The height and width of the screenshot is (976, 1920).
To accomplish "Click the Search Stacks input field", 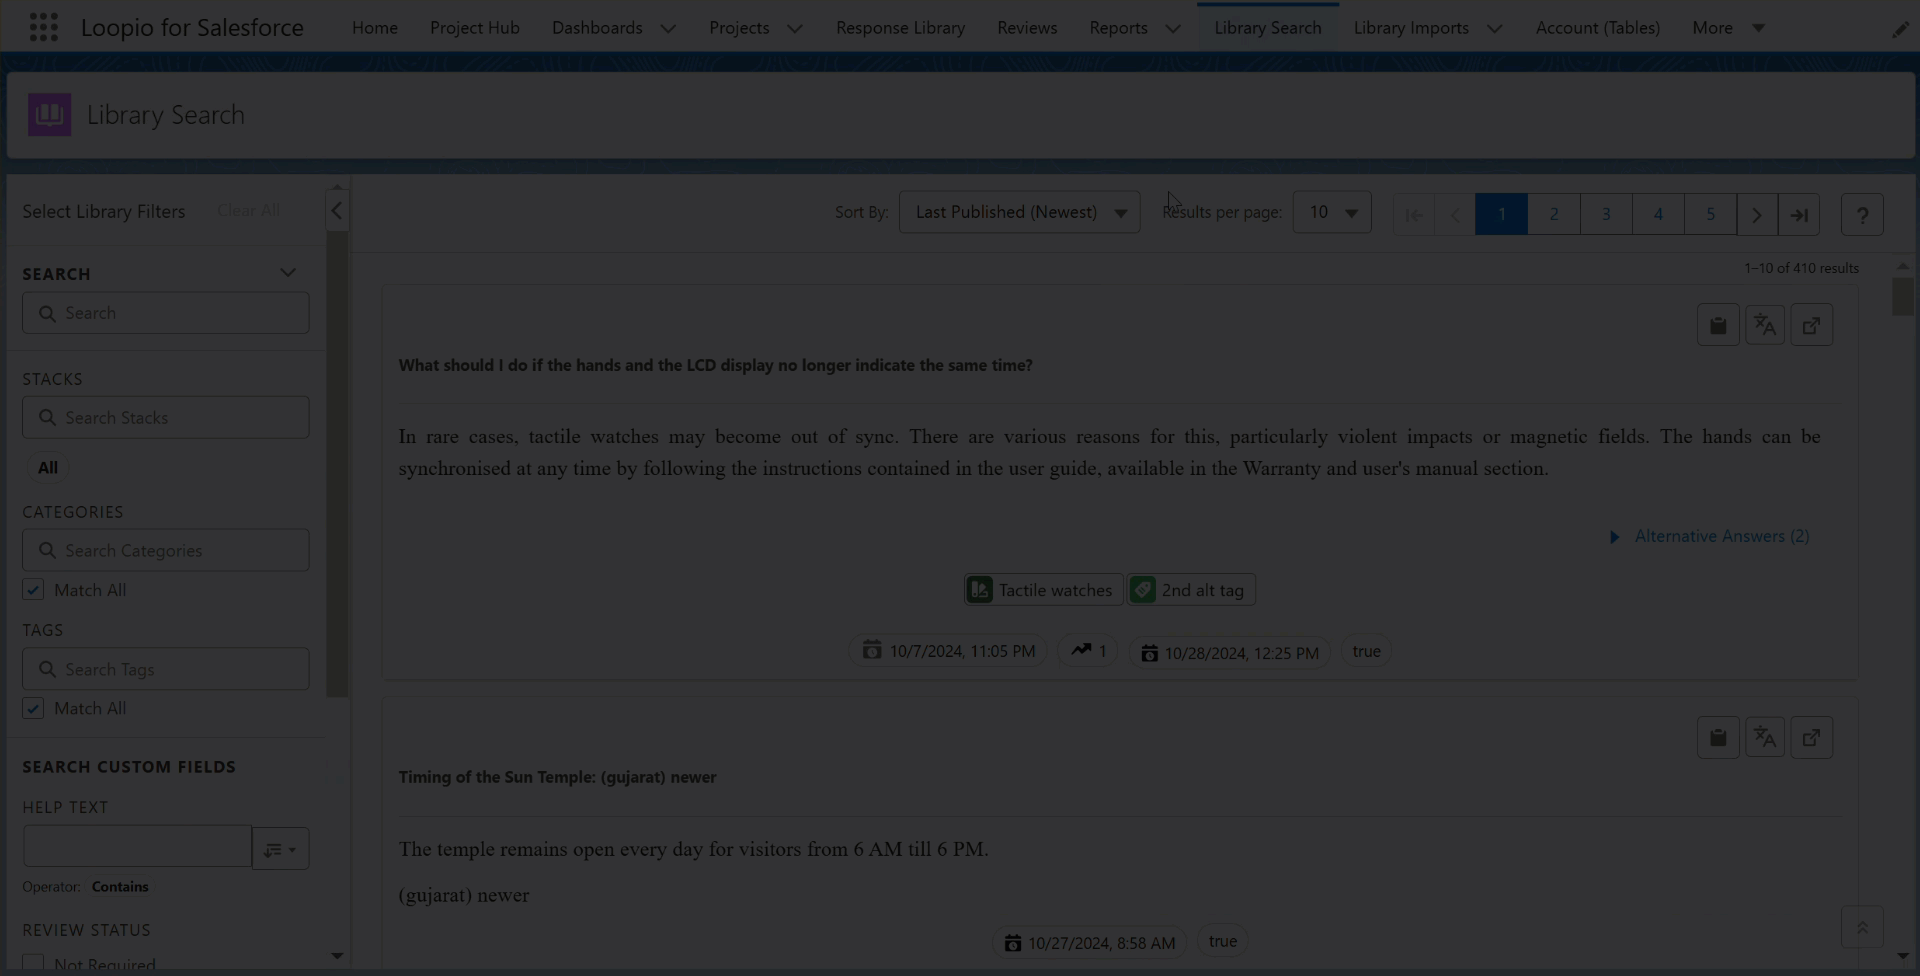I will [166, 418].
